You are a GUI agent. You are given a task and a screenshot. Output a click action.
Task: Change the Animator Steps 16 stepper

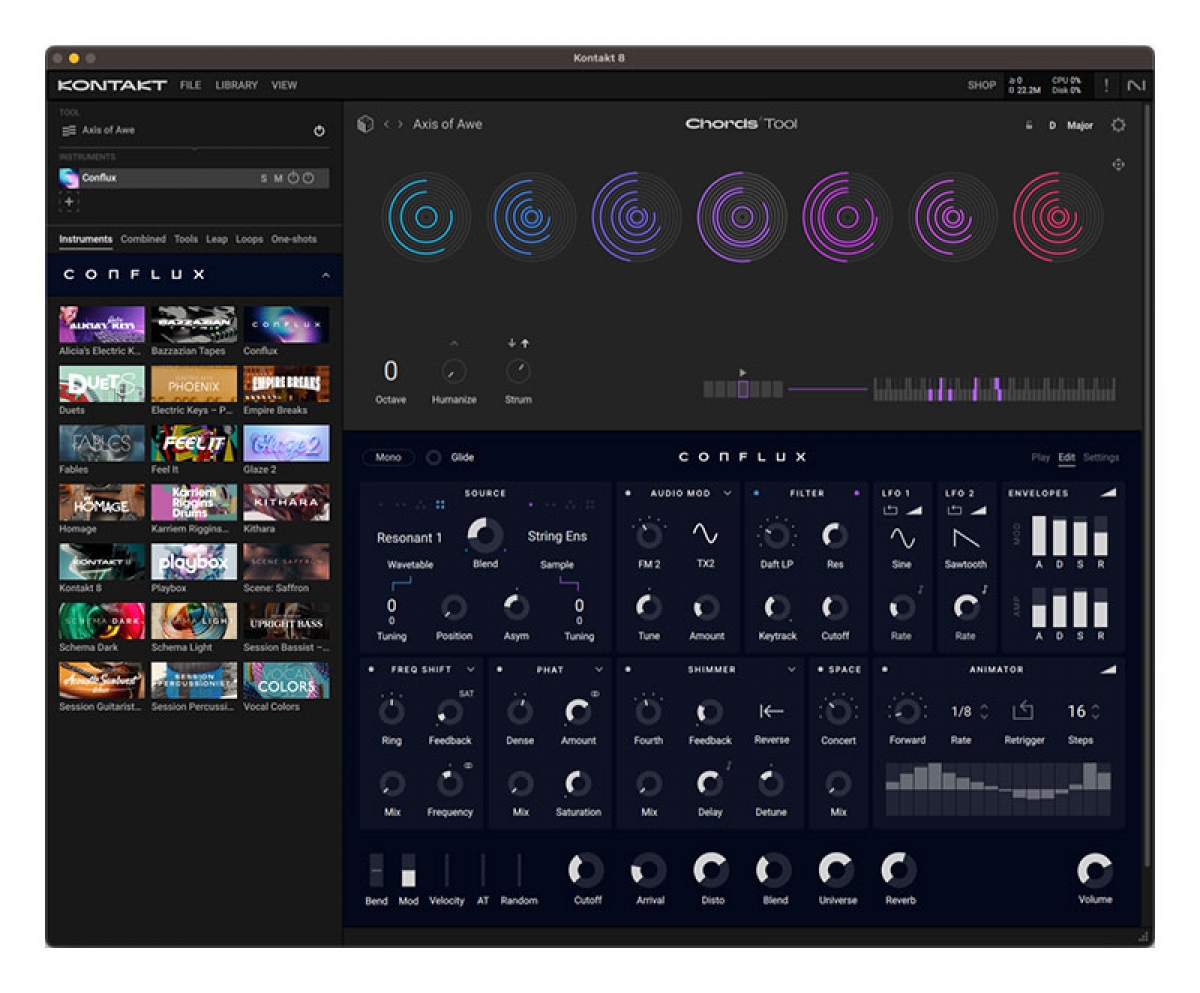coord(1095,712)
